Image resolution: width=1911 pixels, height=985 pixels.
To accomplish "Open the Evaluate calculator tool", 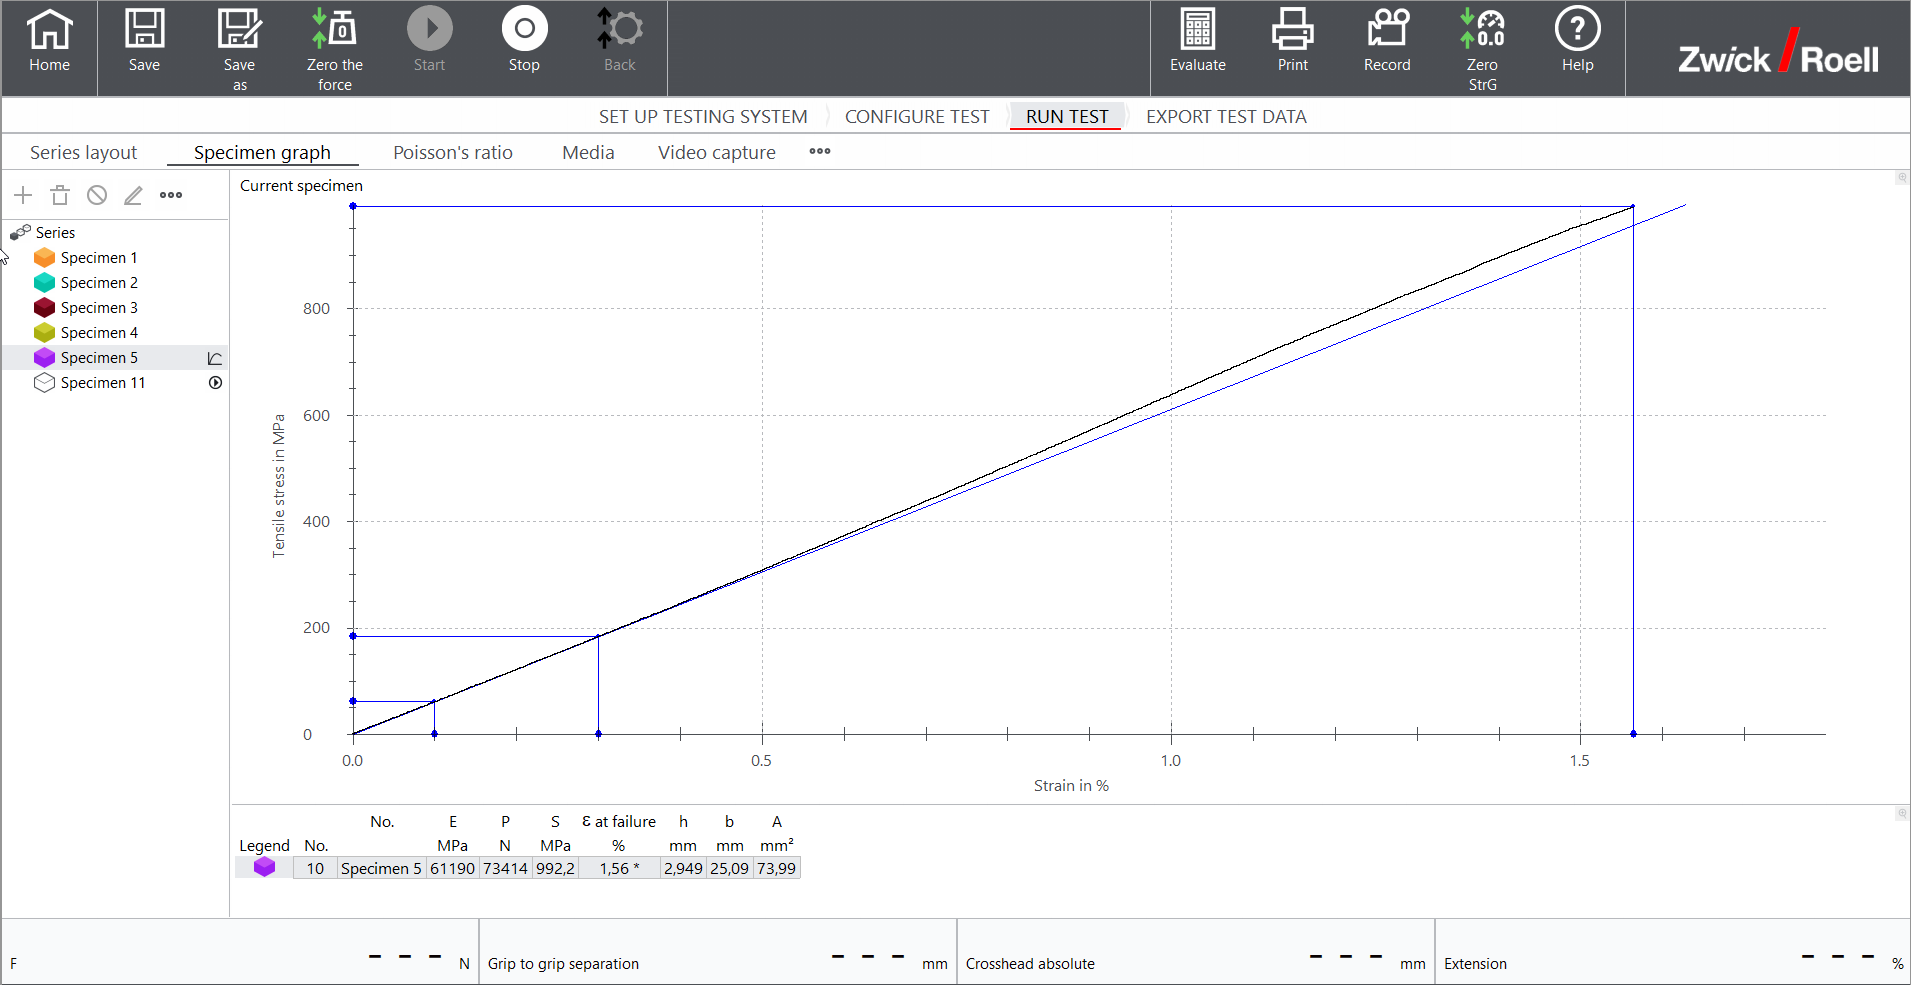I will [1197, 42].
